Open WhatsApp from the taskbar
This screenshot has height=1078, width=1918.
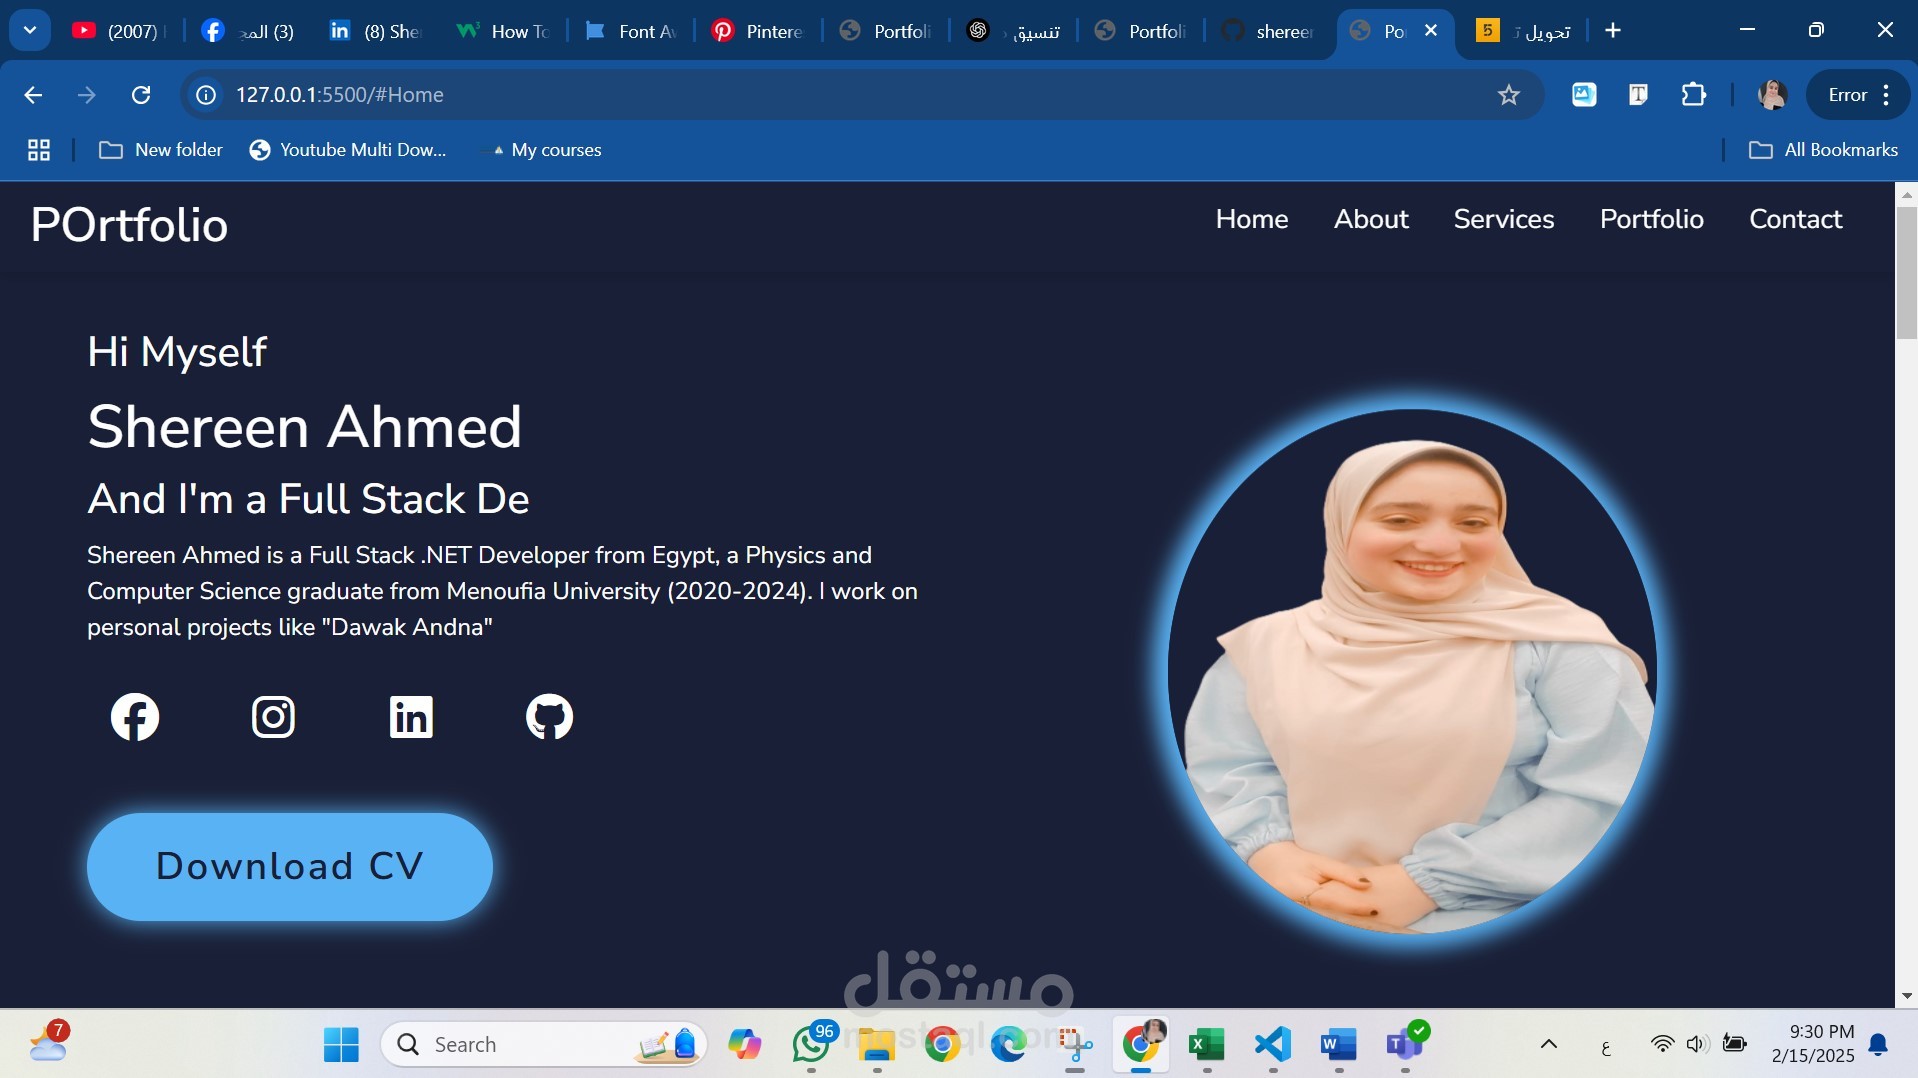point(811,1045)
